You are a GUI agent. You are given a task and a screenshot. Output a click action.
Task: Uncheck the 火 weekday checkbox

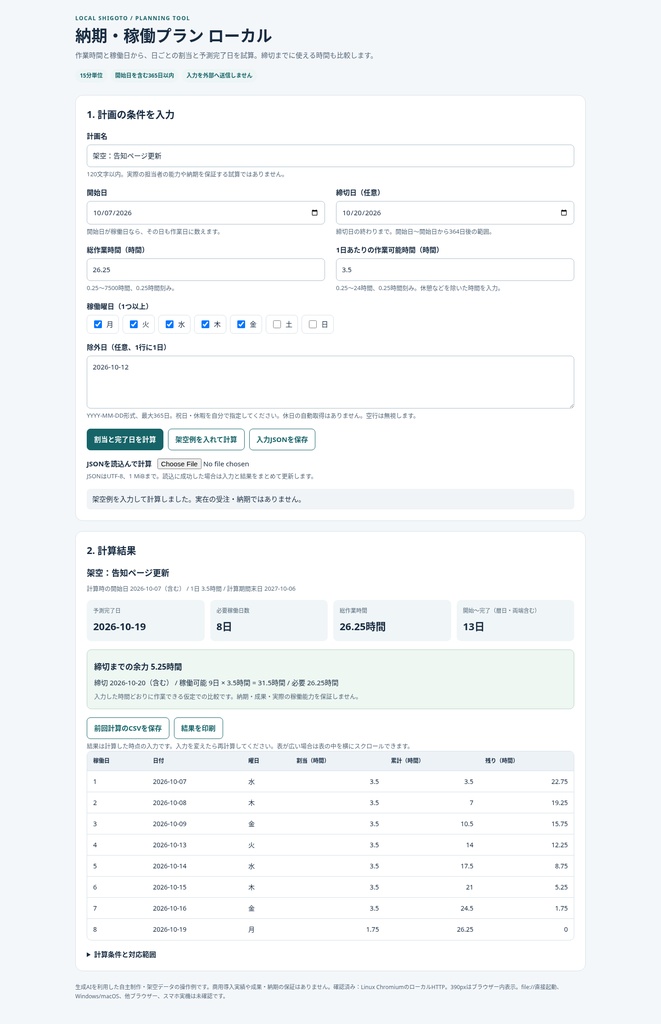click(x=134, y=324)
